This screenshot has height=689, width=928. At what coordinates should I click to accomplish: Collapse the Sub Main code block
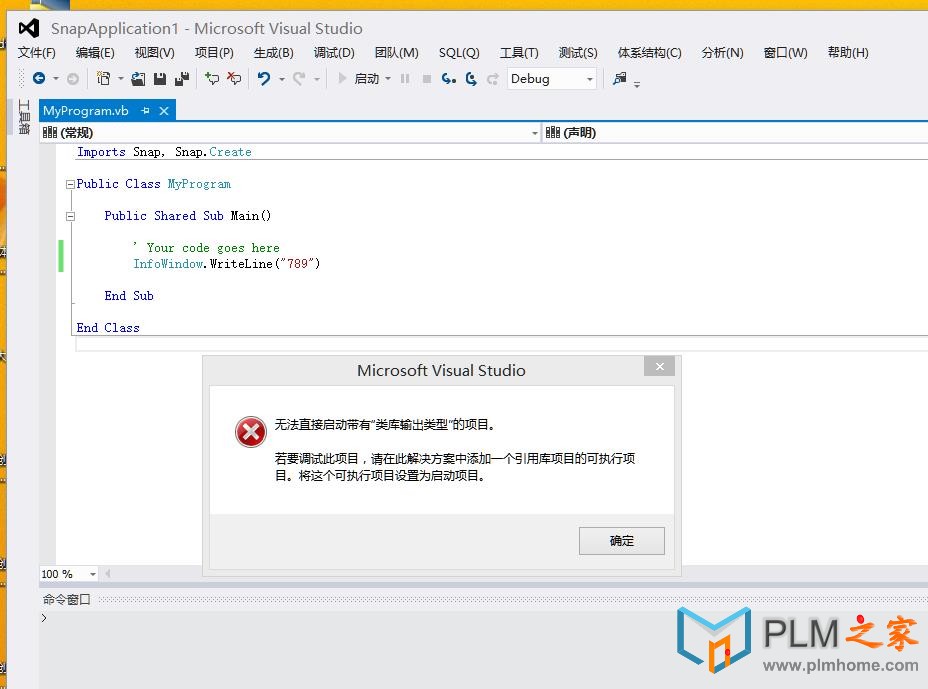[70, 216]
